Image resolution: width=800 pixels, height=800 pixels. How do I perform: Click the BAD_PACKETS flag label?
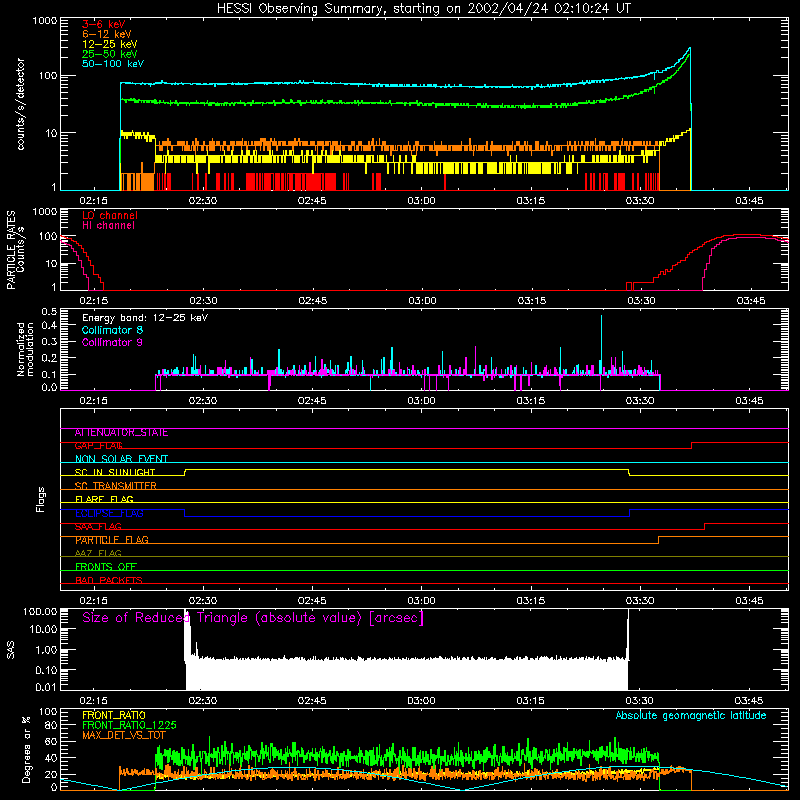click(x=109, y=580)
